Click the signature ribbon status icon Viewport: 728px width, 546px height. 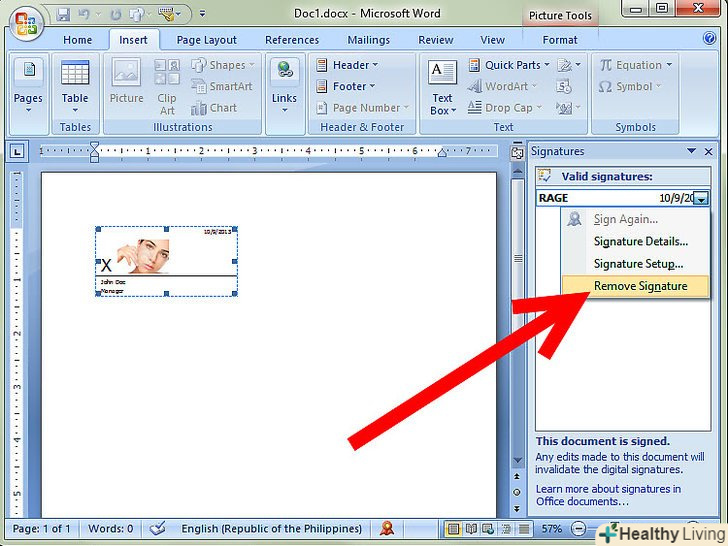(386, 528)
